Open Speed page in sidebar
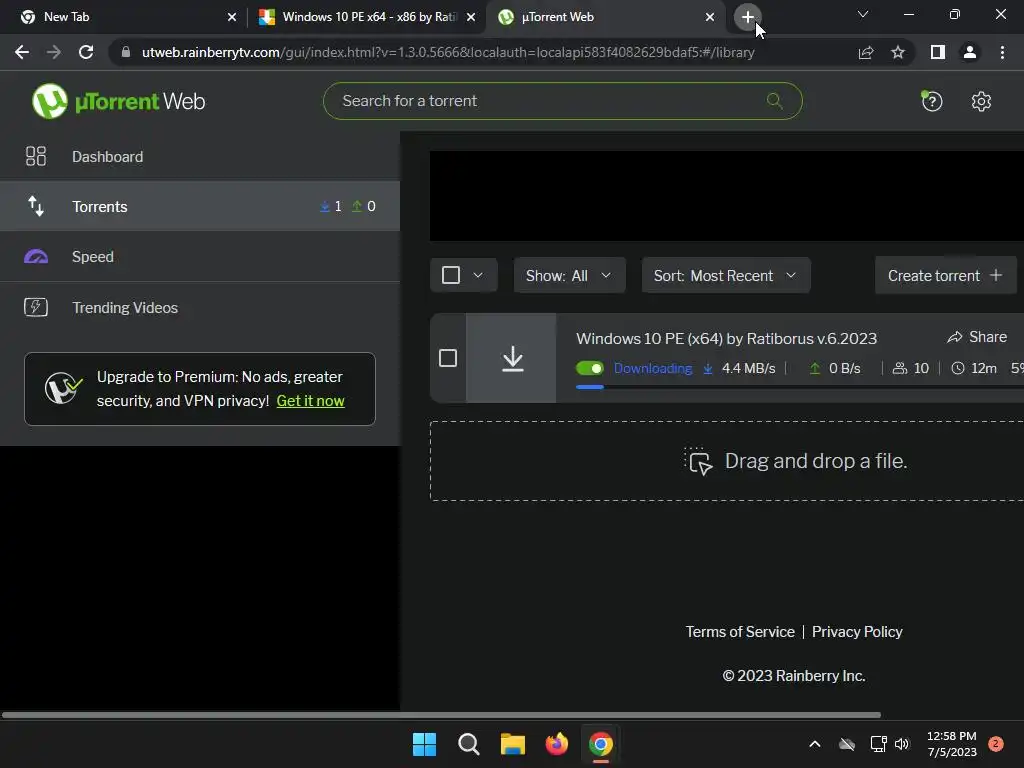1024x768 pixels. pyautogui.click(x=200, y=257)
